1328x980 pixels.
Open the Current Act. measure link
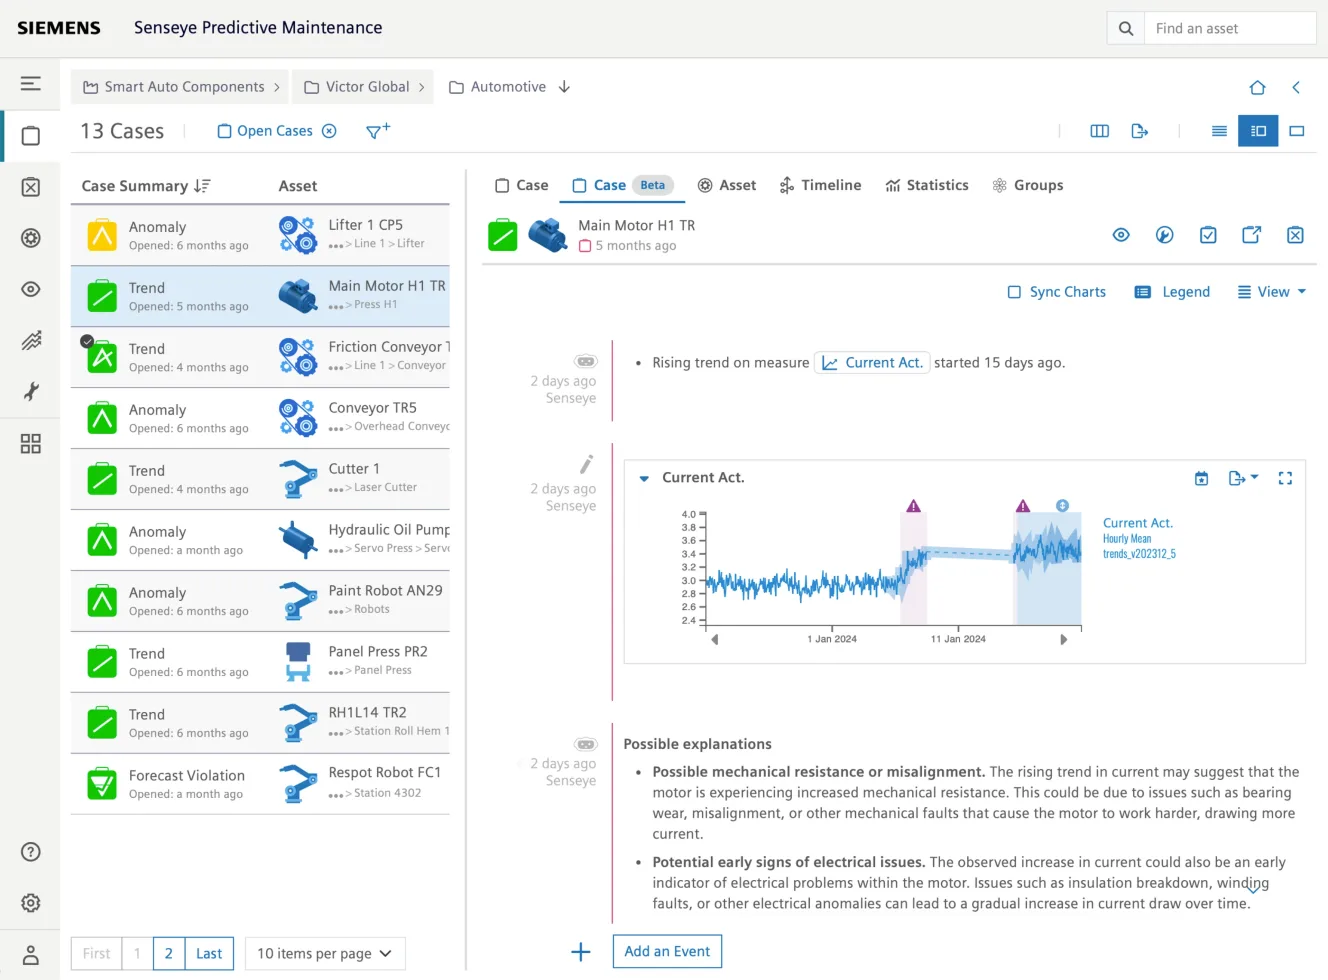pyautogui.click(x=872, y=363)
